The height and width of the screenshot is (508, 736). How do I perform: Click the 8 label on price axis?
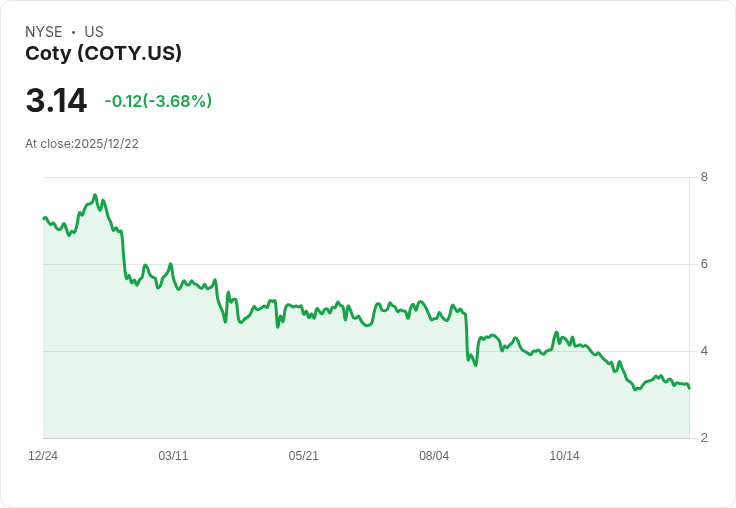pos(704,177)
